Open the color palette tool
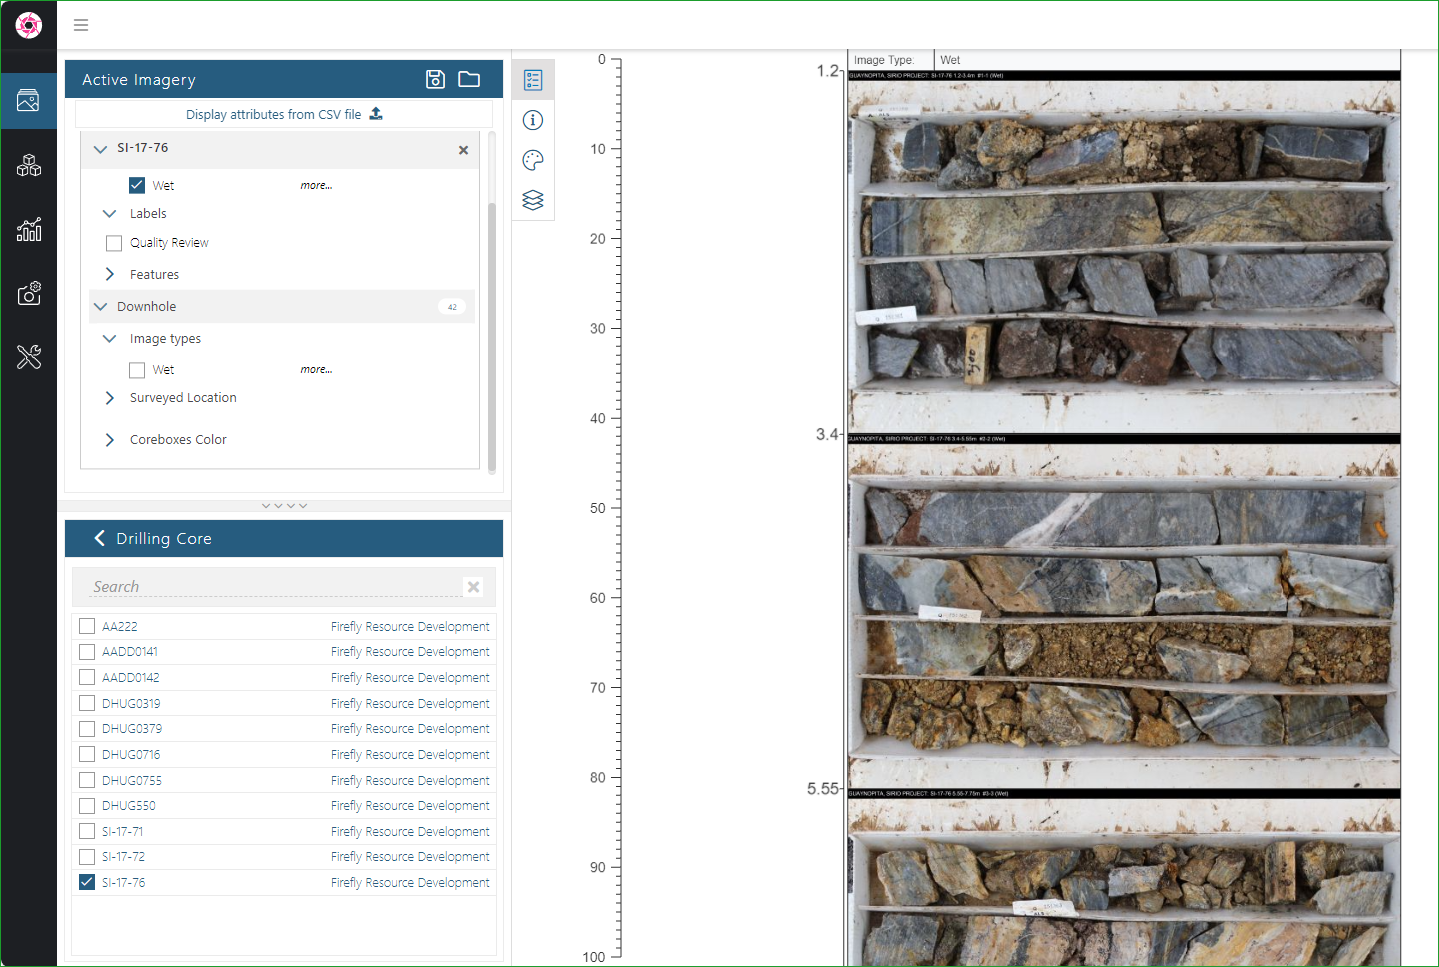The width and height of the screenshot is (1439, 967). point(533,160)
